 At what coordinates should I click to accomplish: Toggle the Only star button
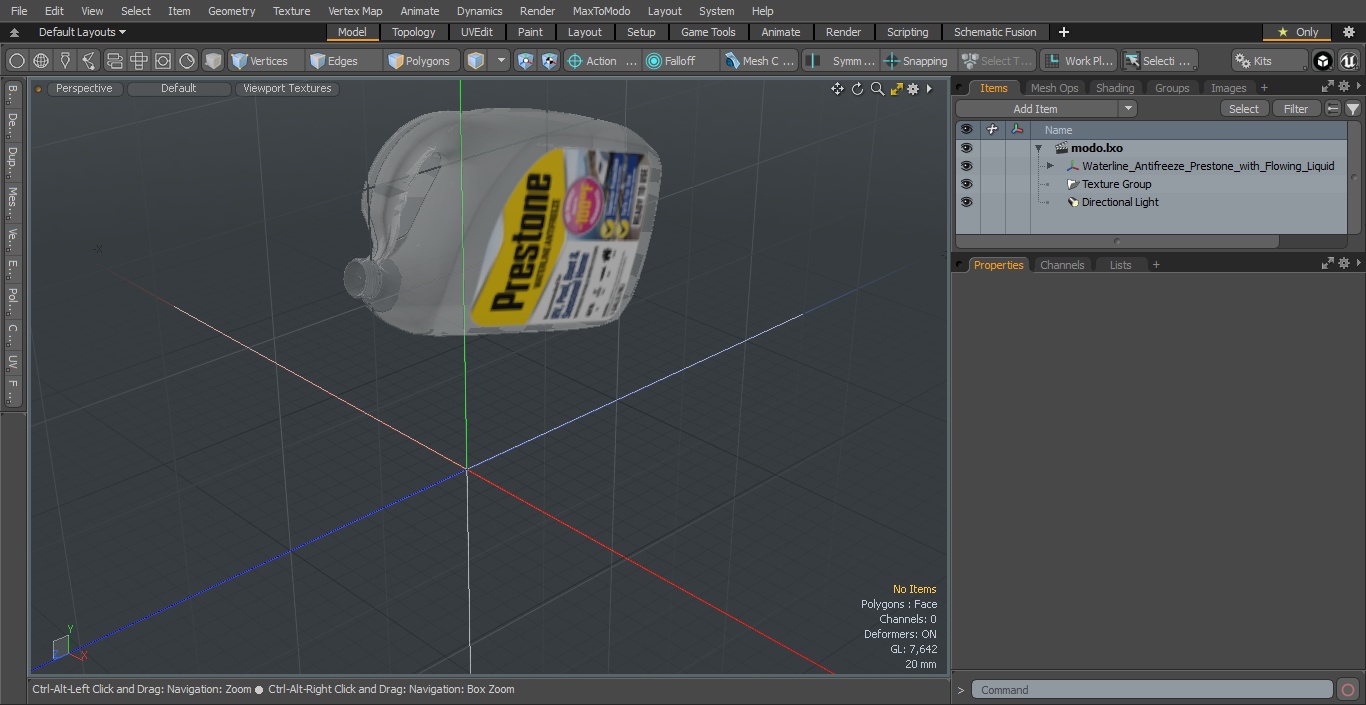(1297, 32)
